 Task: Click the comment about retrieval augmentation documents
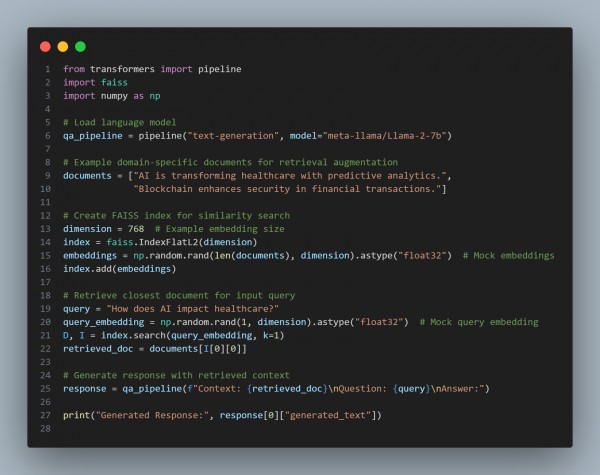click(230, 162)
